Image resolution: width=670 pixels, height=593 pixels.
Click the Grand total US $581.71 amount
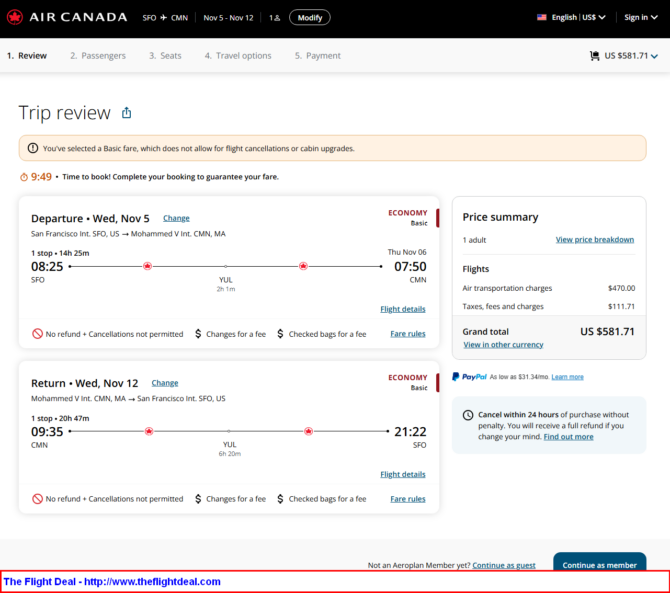click(607, 332)
